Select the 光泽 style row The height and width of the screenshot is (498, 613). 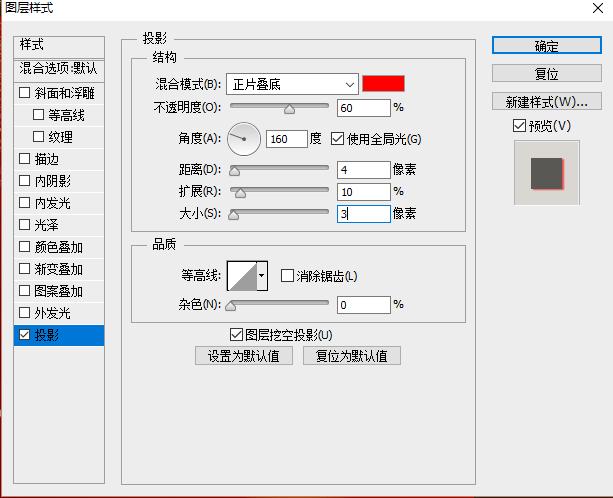[x=59, y=225]
